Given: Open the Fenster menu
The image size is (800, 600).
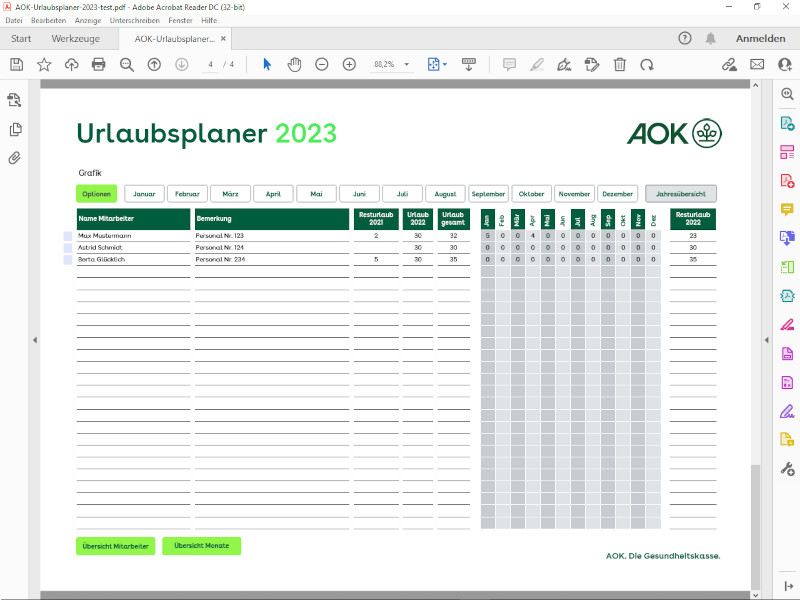Looking at the screenshot, I should 180,20.
